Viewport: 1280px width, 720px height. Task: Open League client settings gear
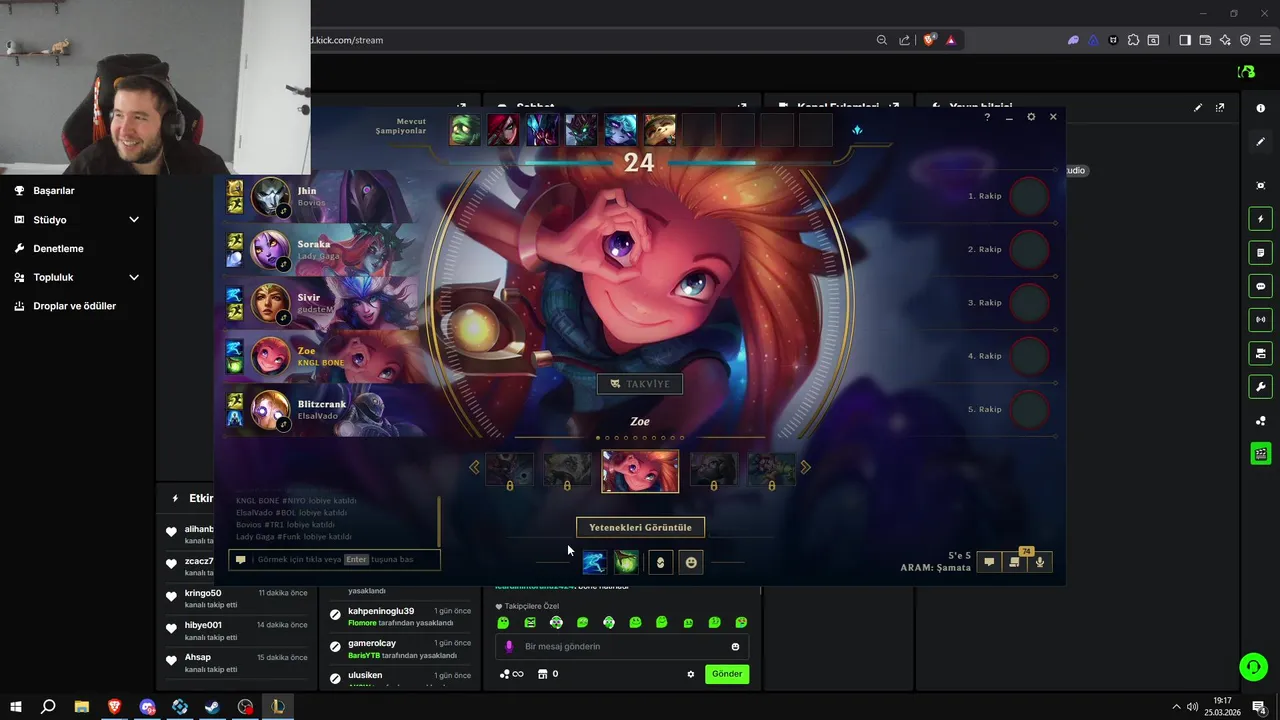point(1031,117)
